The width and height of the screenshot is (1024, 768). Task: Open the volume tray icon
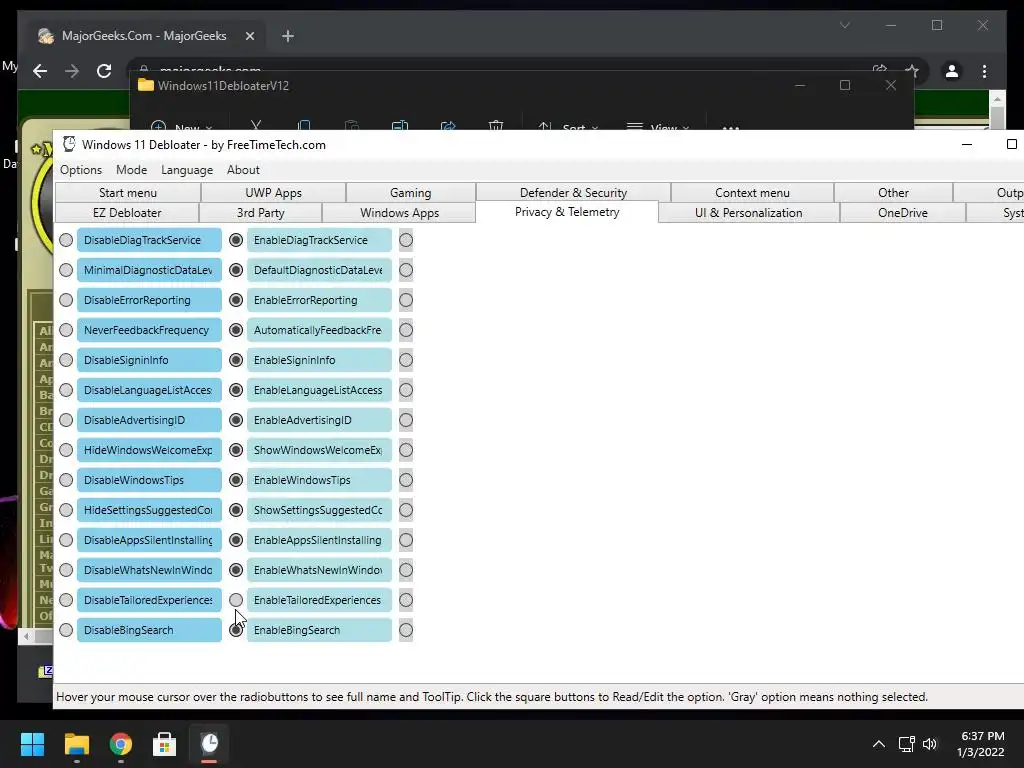click(930, 744)
